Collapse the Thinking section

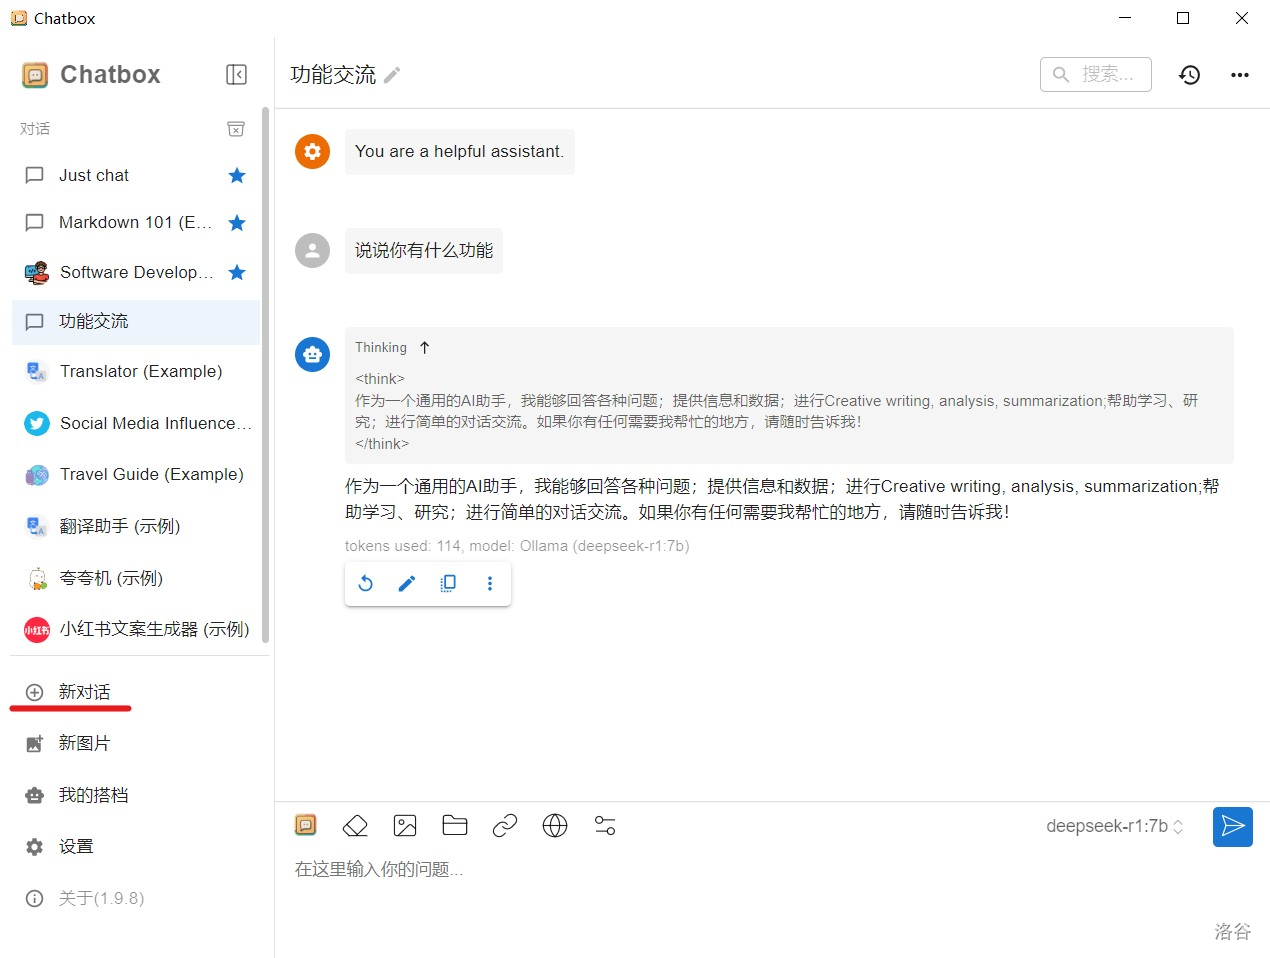pos(424,348)
